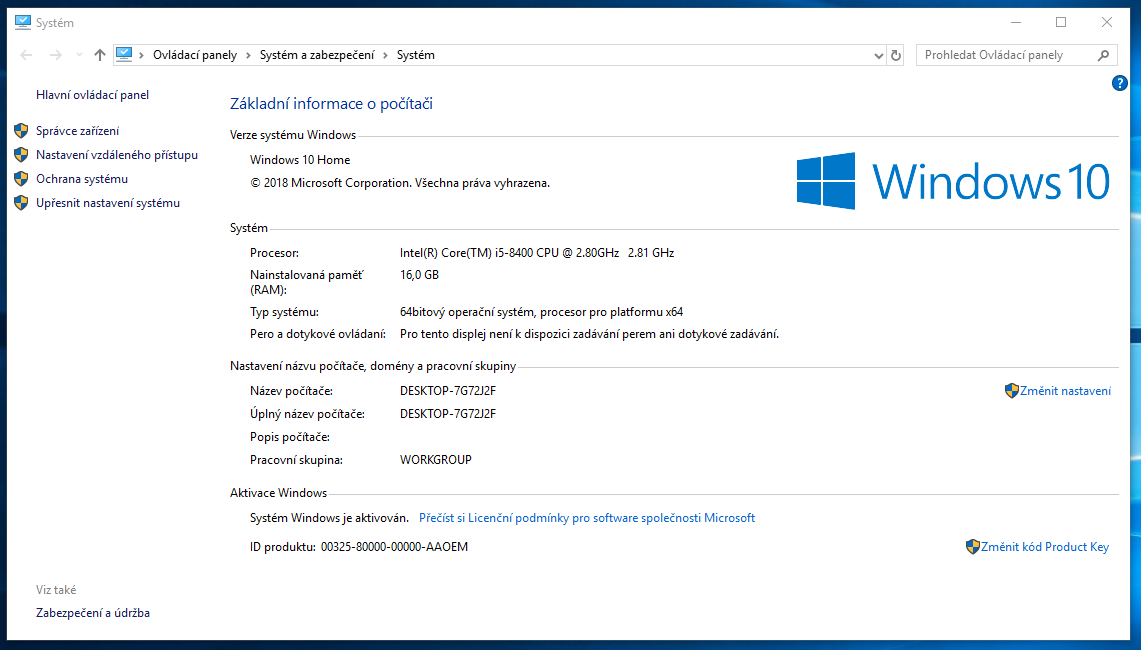
Task: Open Správce zařízení from the sidebar
Action: click(77, 131)
